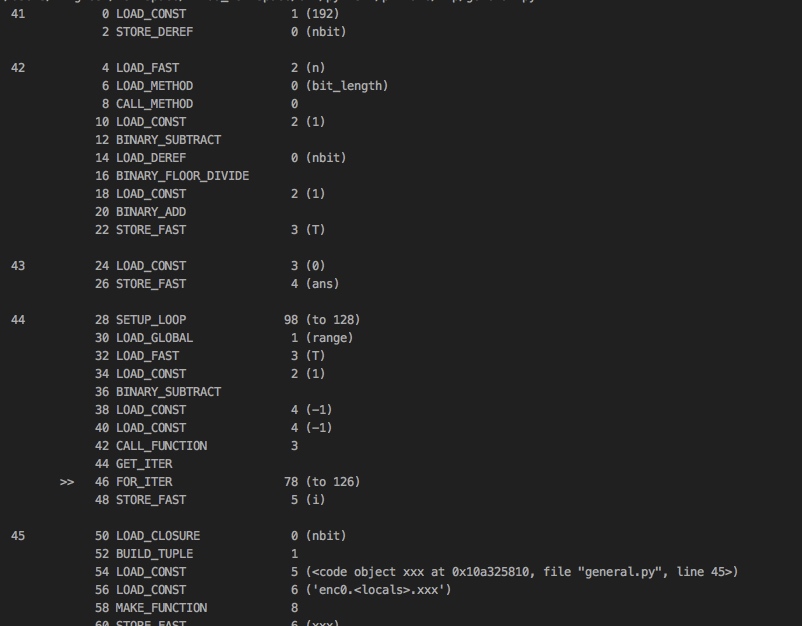Select the FOR_ITER opcode text
Screen dimensions: 802x626
coord(143,482)
